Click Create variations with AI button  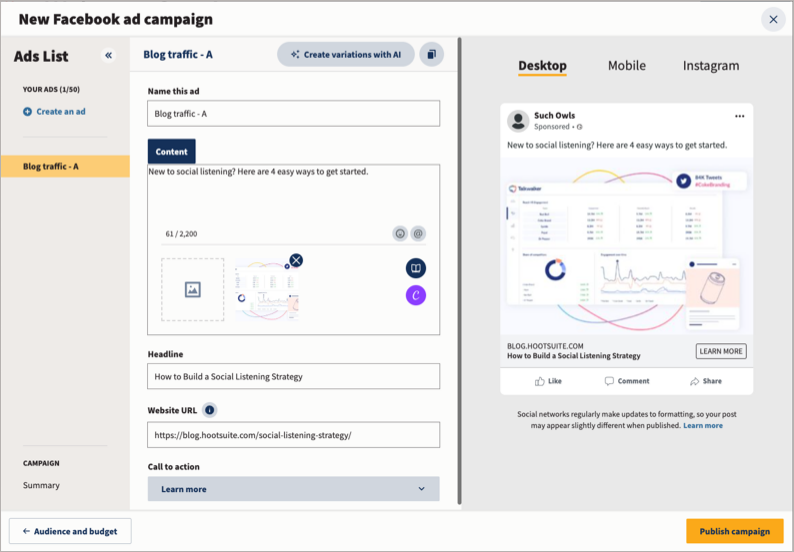point(346,54)
